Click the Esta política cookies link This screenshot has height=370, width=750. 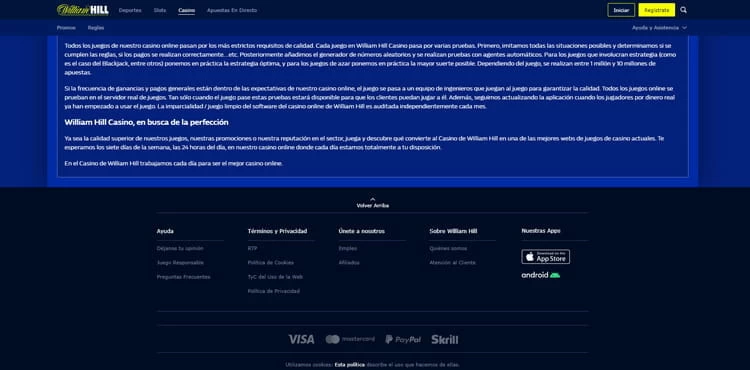click(x=350, y=365)
